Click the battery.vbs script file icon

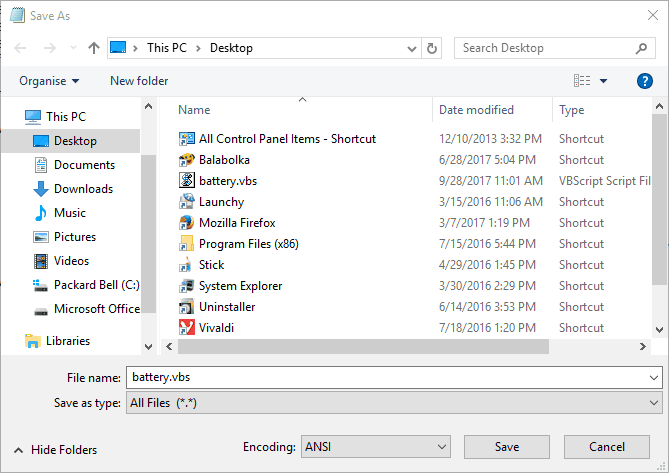click(x=186, y=181)
